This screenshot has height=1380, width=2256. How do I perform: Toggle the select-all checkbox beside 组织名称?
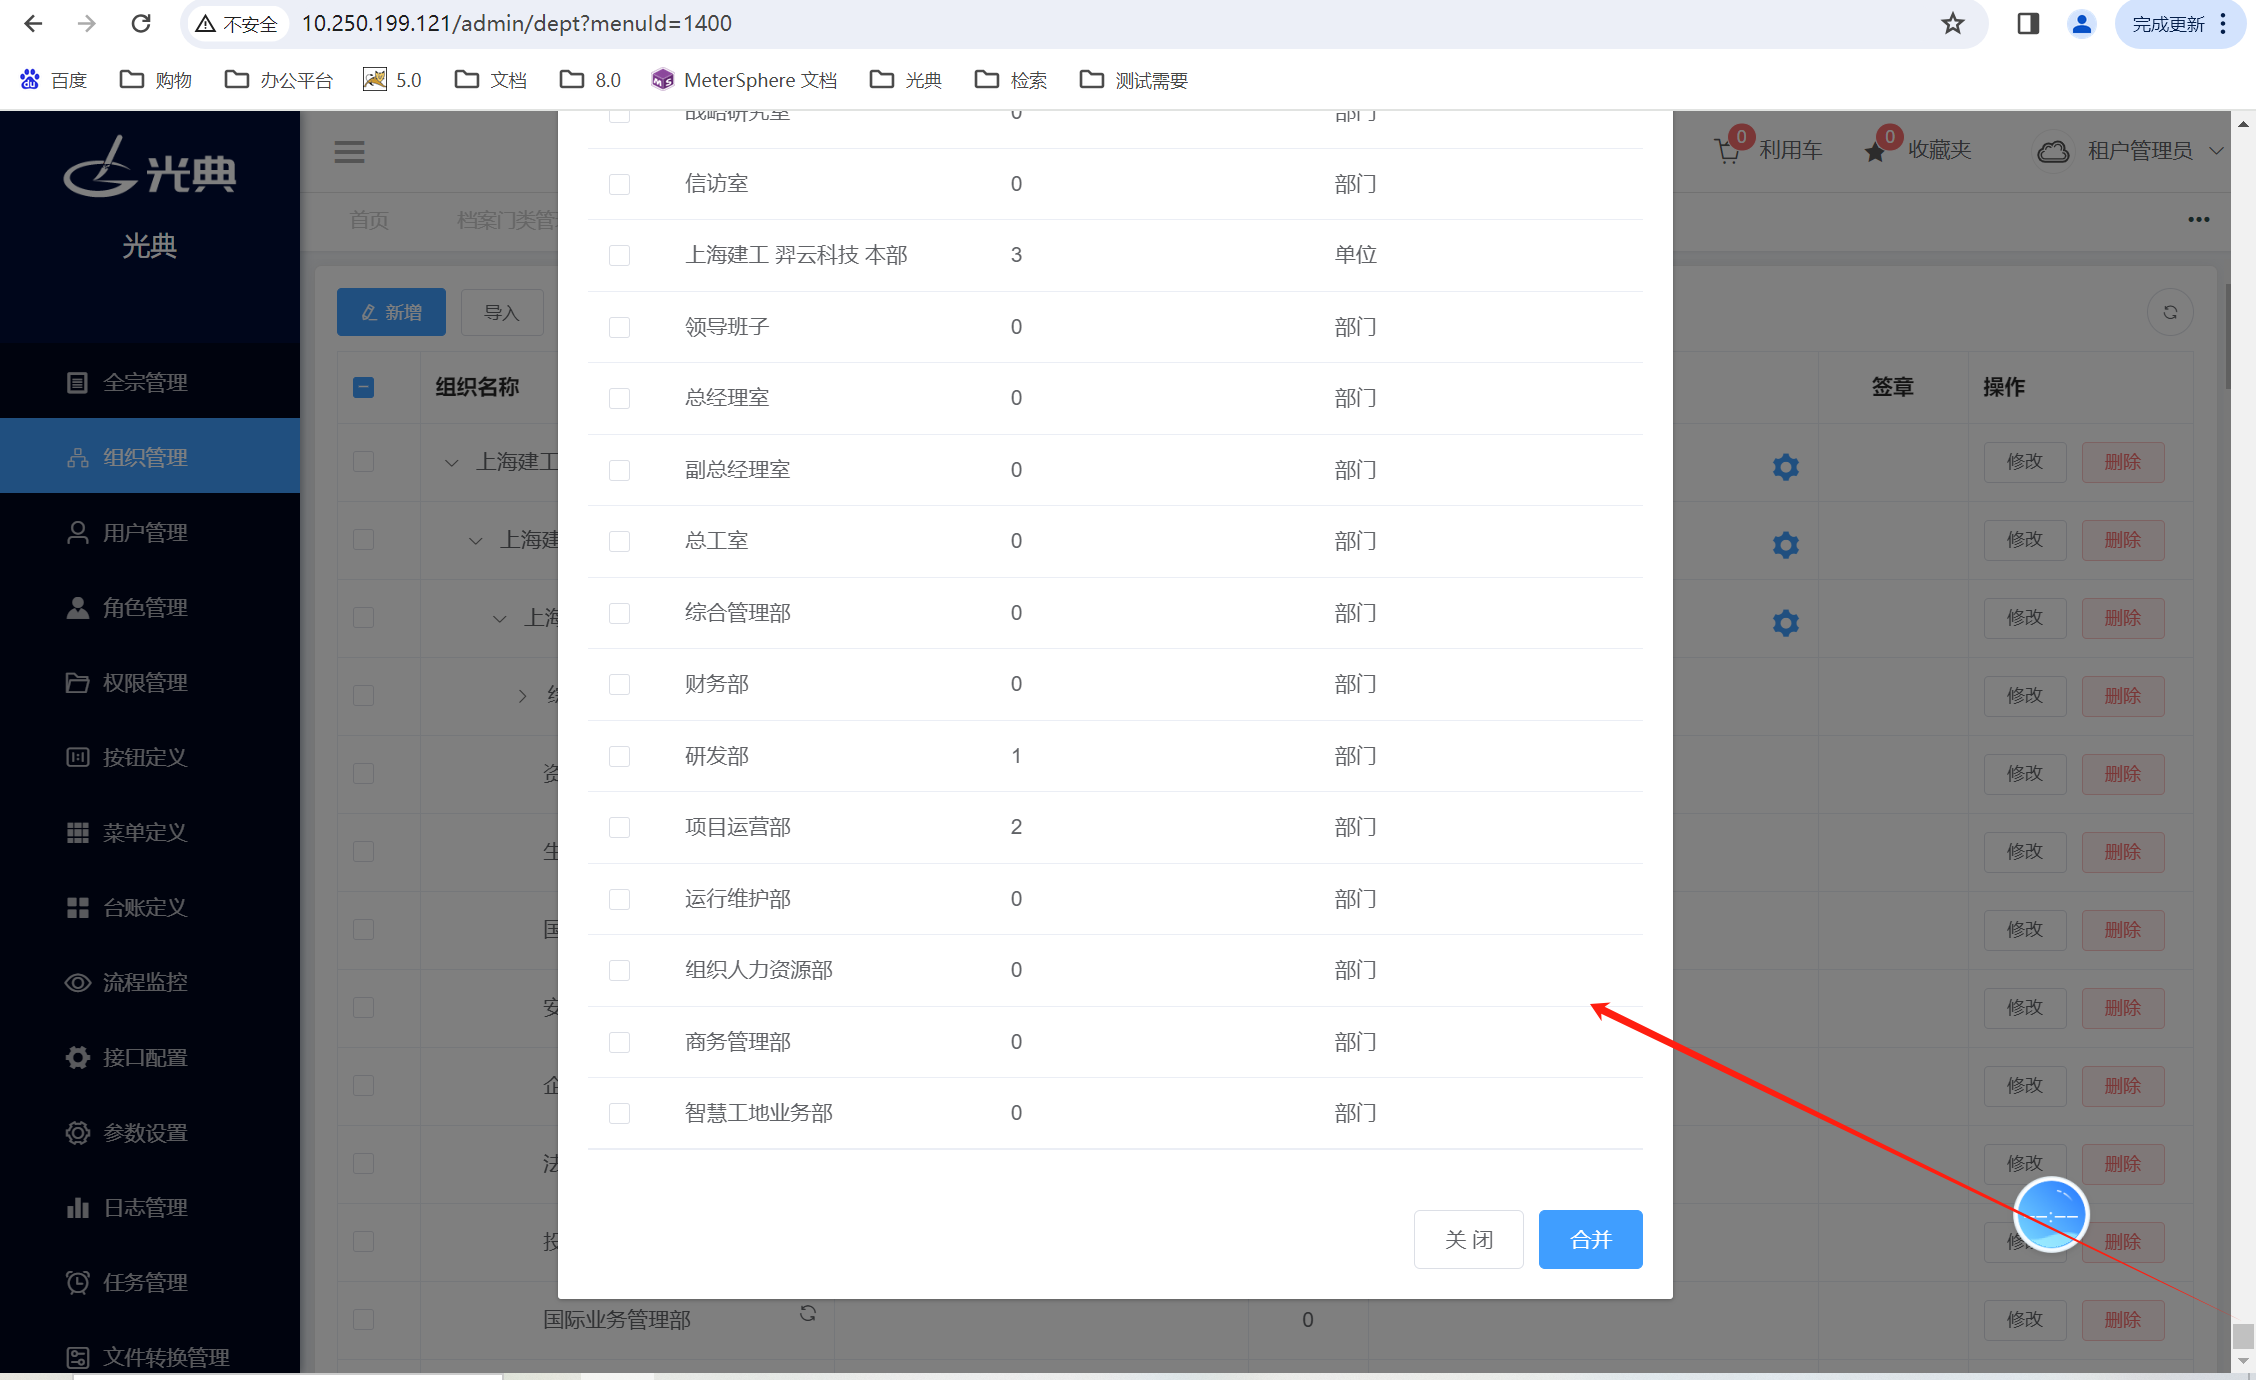tap(364, 387)
